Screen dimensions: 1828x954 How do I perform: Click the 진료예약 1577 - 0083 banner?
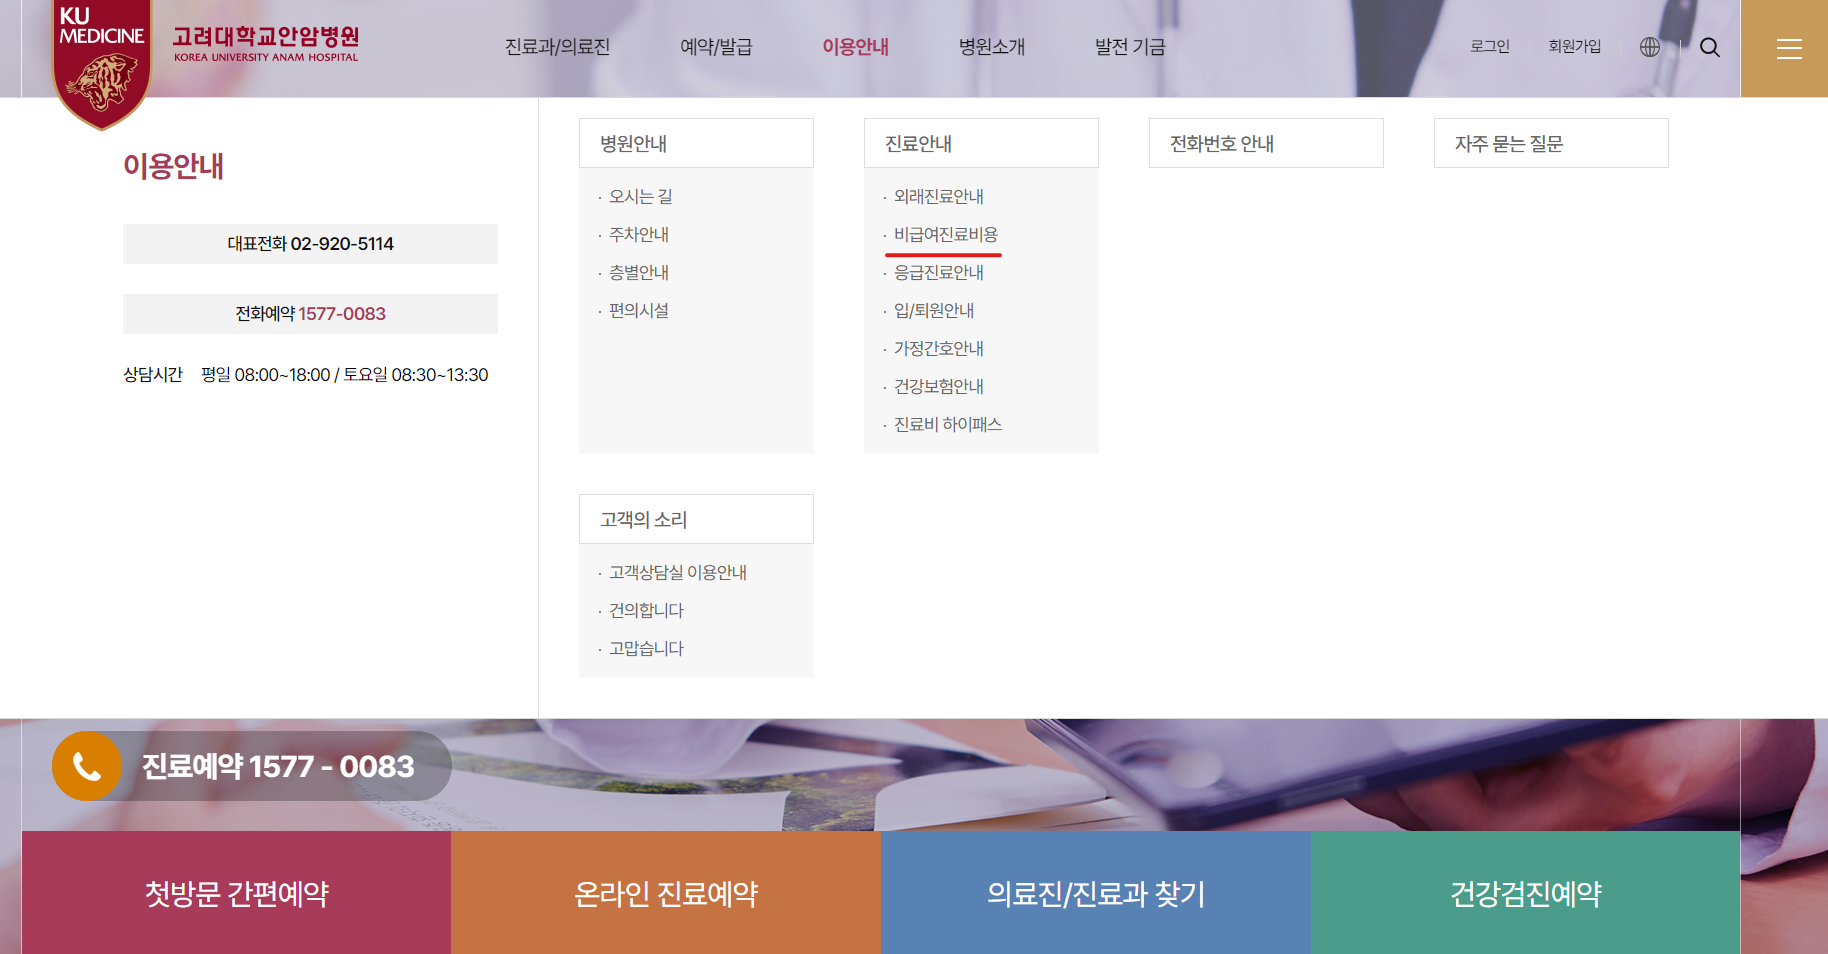252,766
